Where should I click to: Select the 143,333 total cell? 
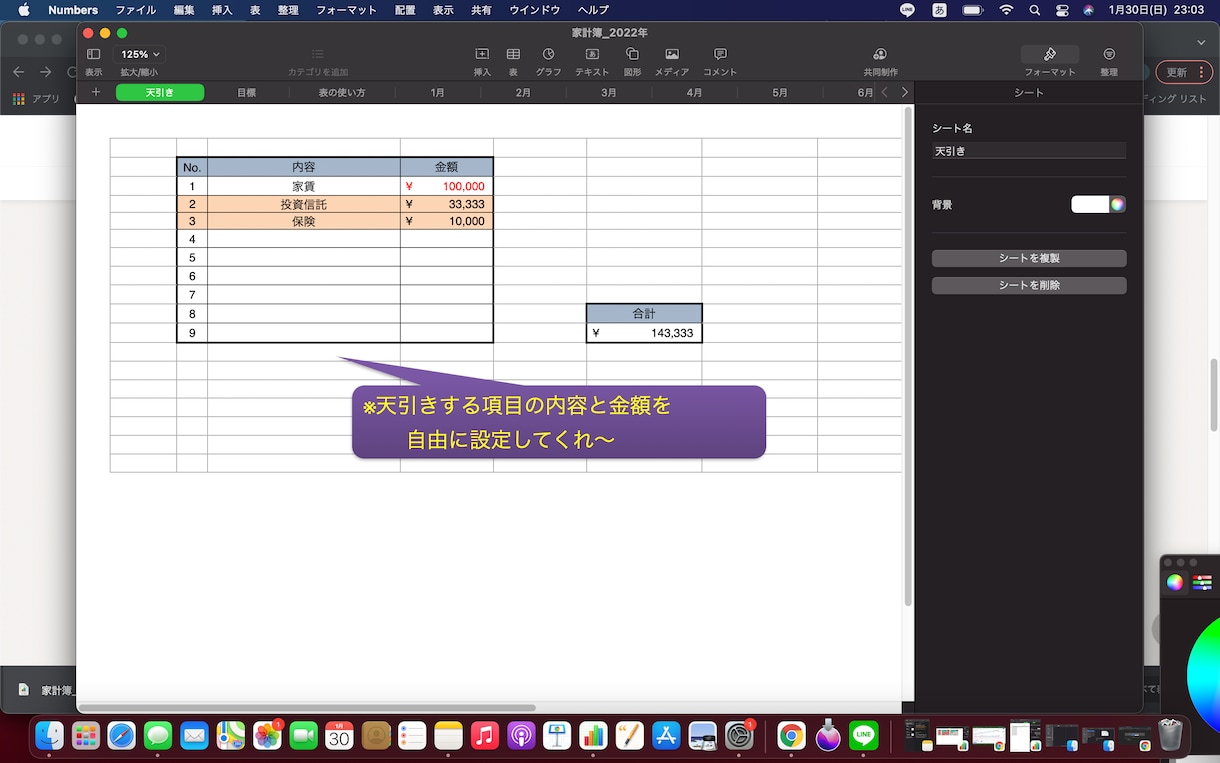tap(644, 333)
